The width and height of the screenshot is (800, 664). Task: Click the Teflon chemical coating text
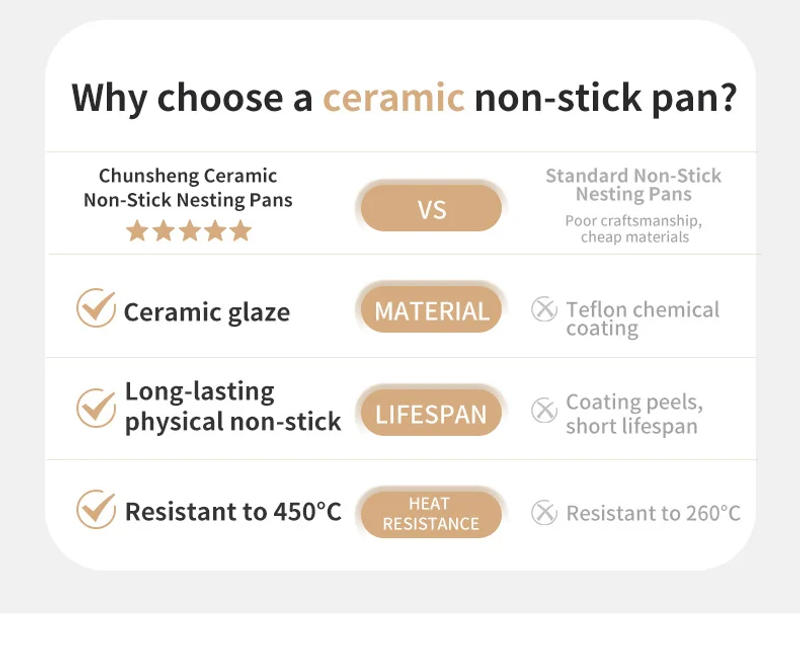pos(642,319)
